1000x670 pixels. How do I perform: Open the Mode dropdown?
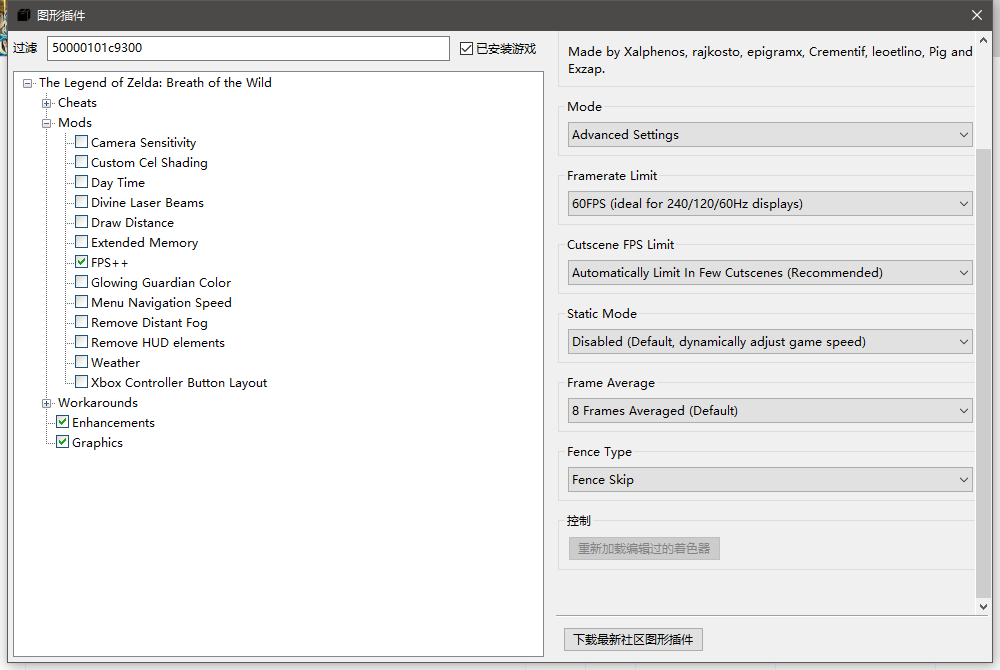(769, 135)
